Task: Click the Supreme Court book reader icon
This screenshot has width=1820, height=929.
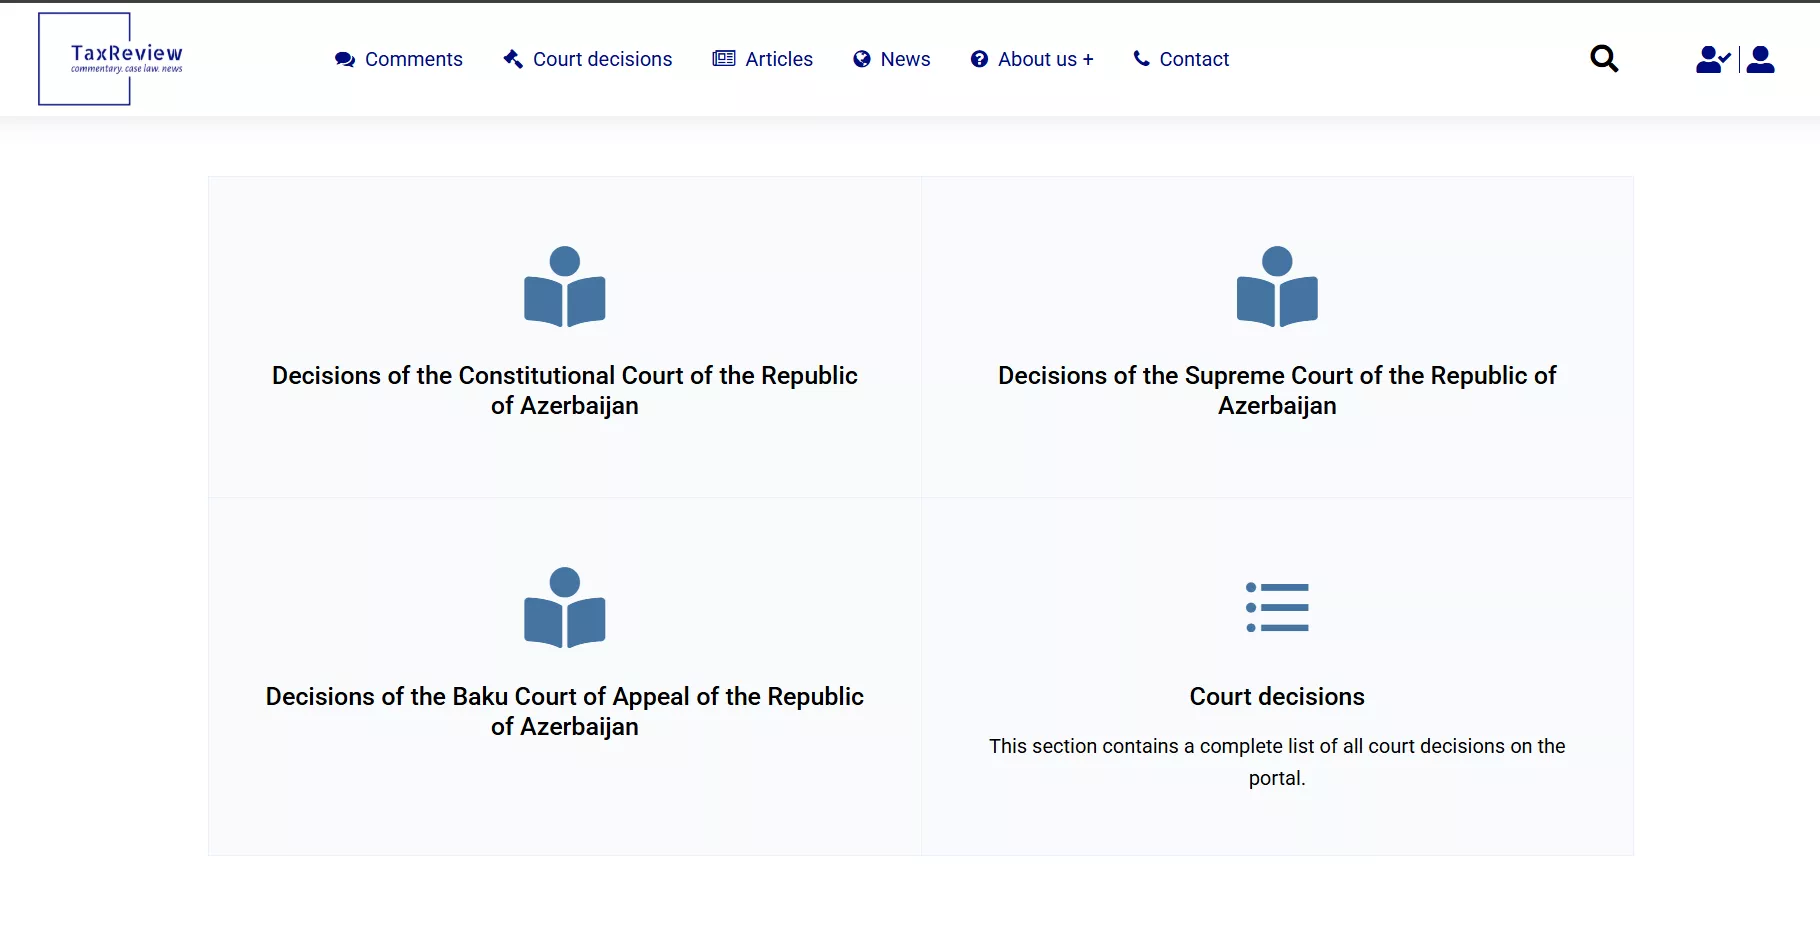Action: click(x=1276, y=287)
